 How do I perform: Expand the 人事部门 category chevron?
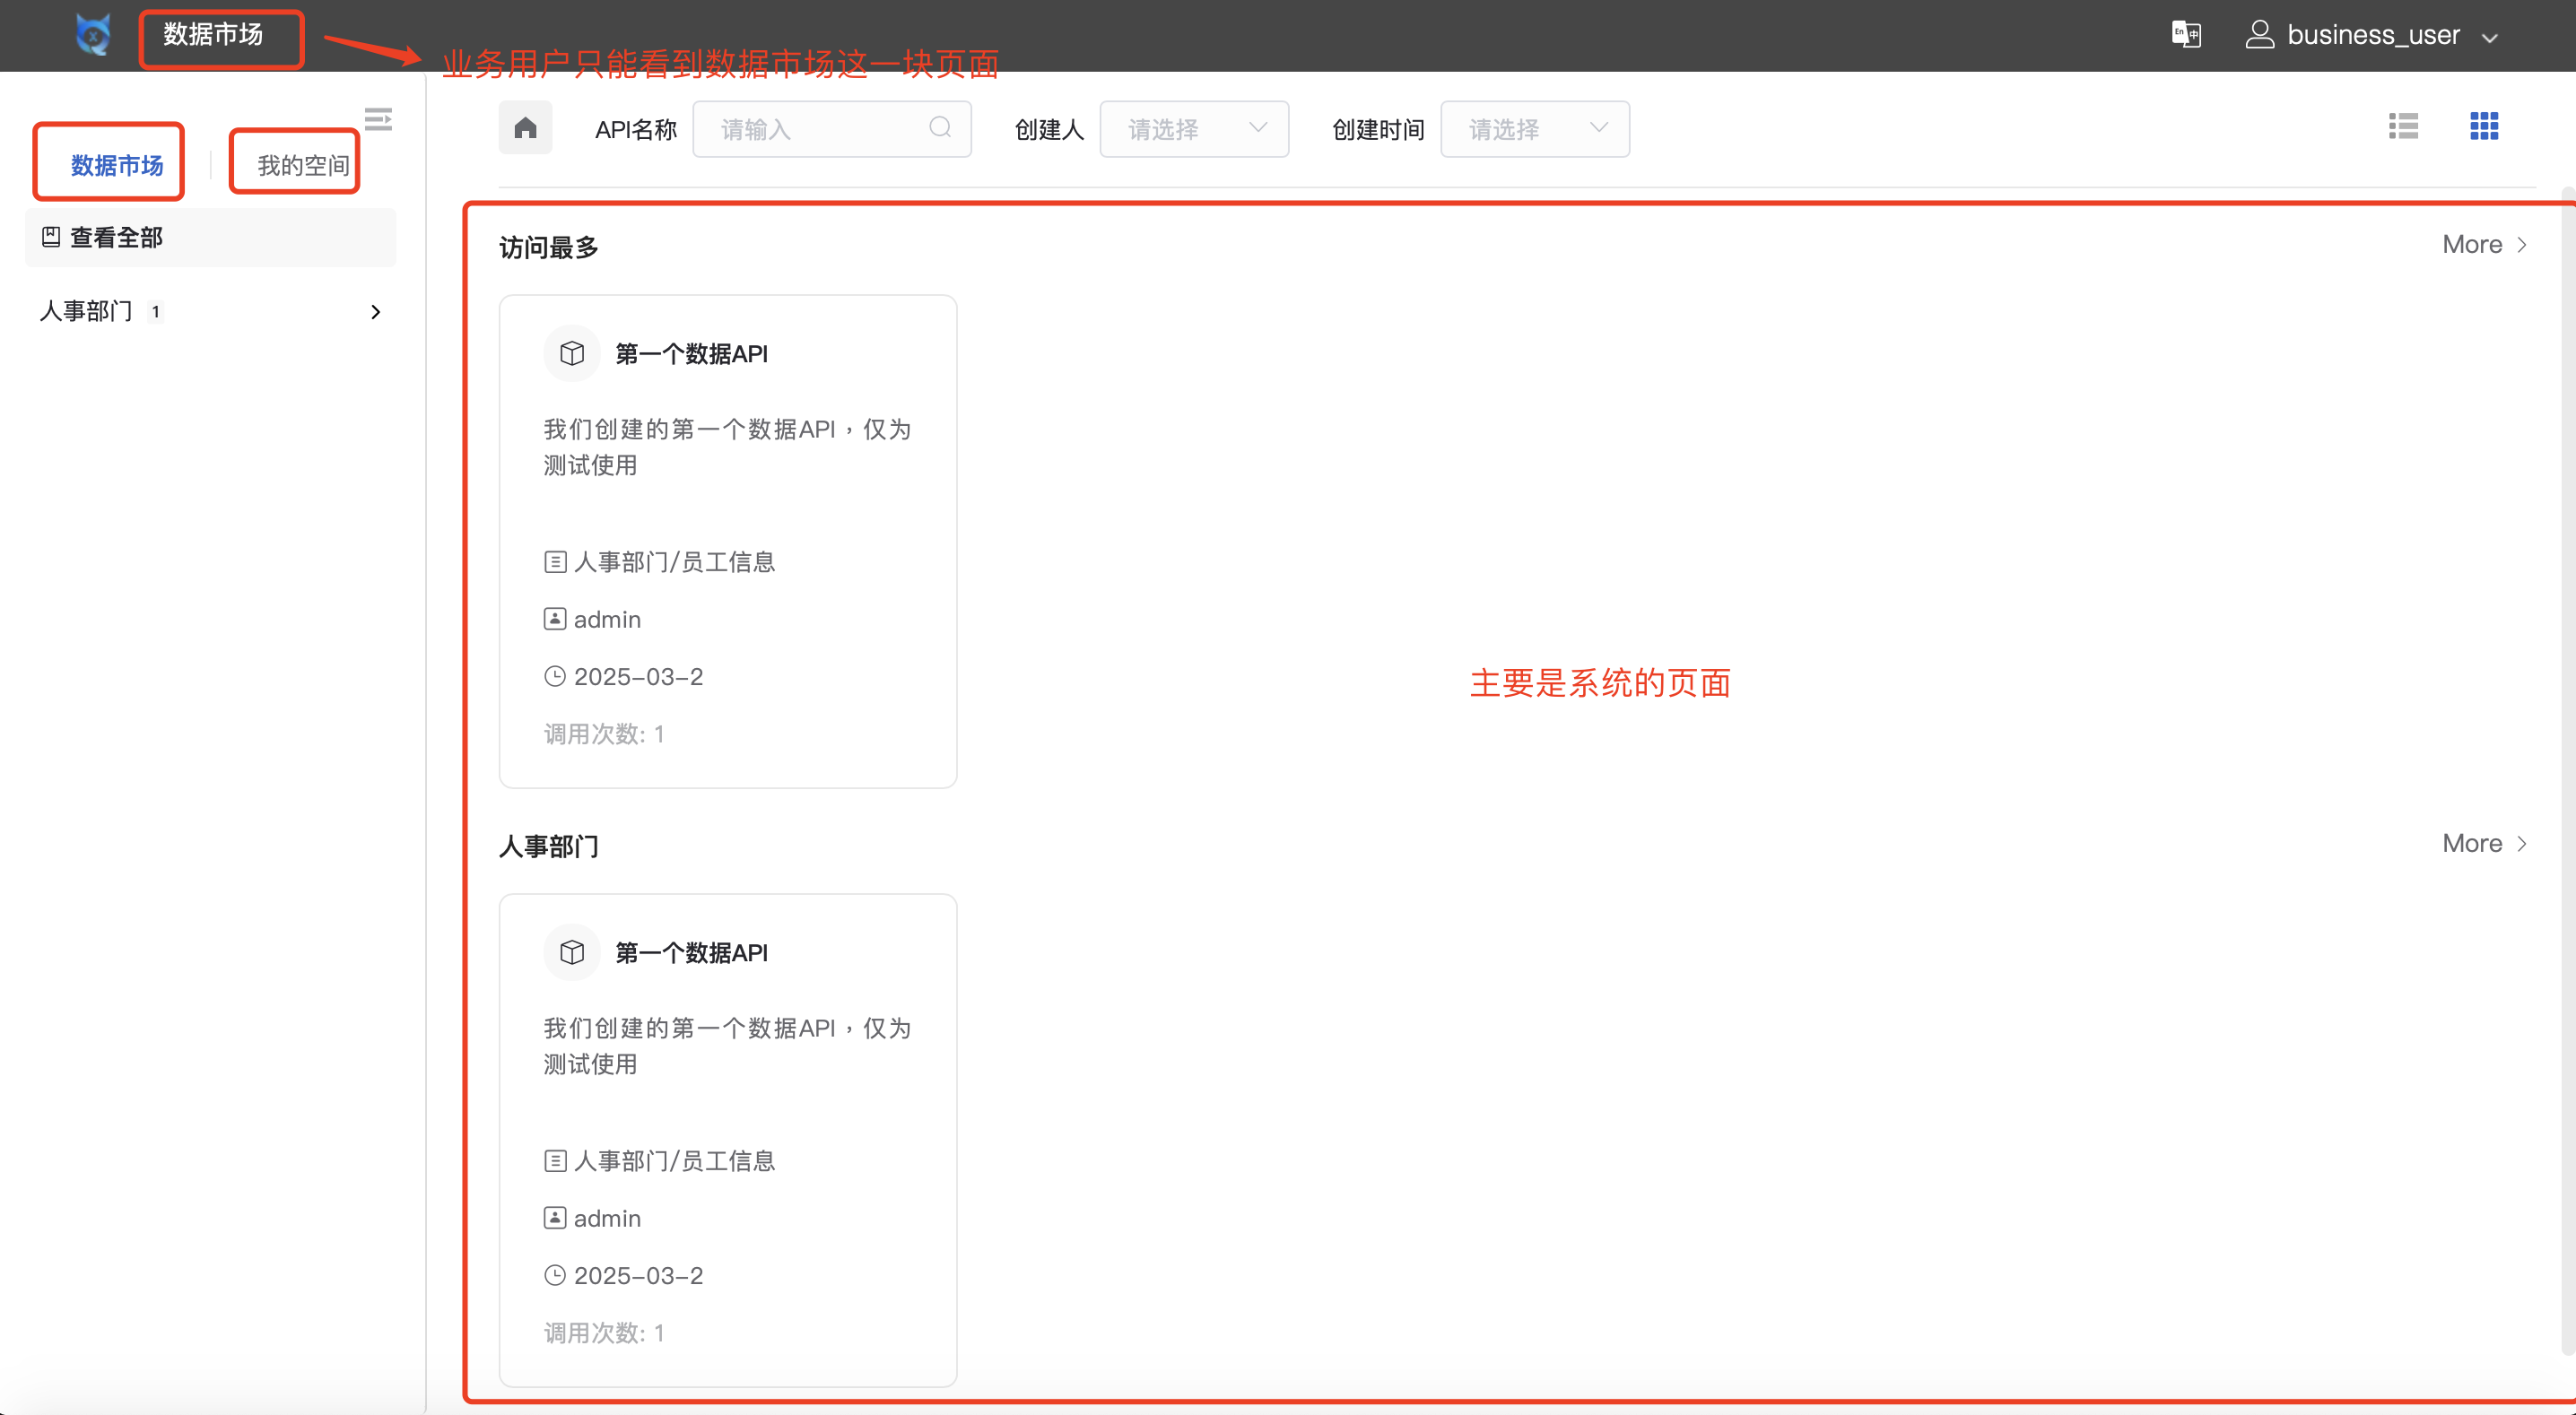pos(375,312)
